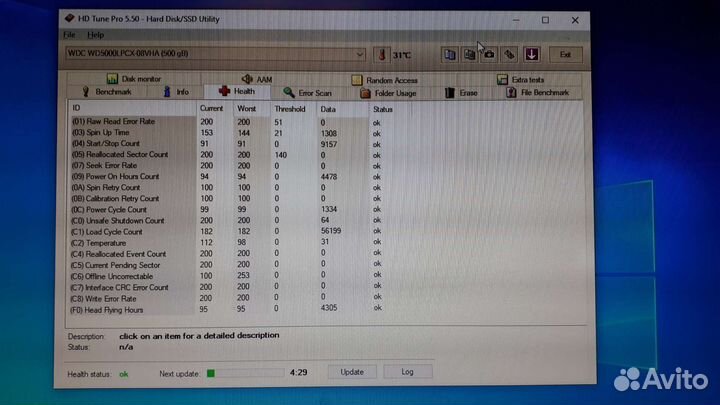This screenshot has height=405, width=720.
Task: Select the Seek Error Rate row
Action: [x=227, y=166]
